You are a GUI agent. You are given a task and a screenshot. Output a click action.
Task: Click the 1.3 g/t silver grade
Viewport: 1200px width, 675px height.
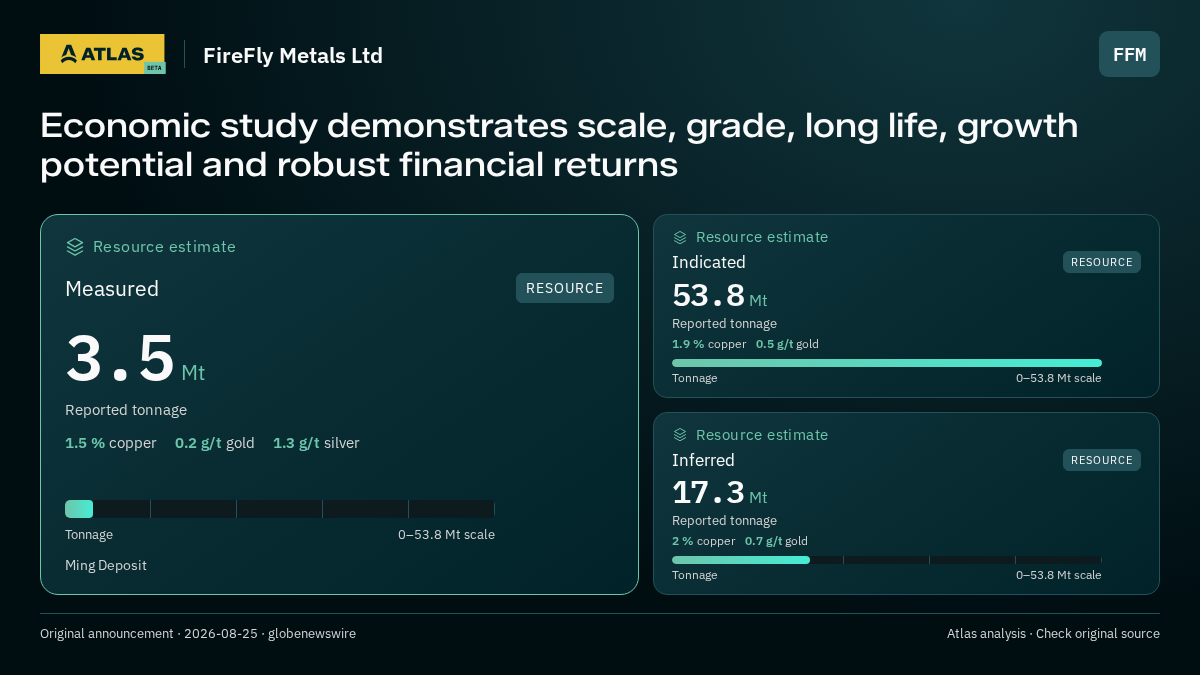pyautogui.click(x=316, y=443)
